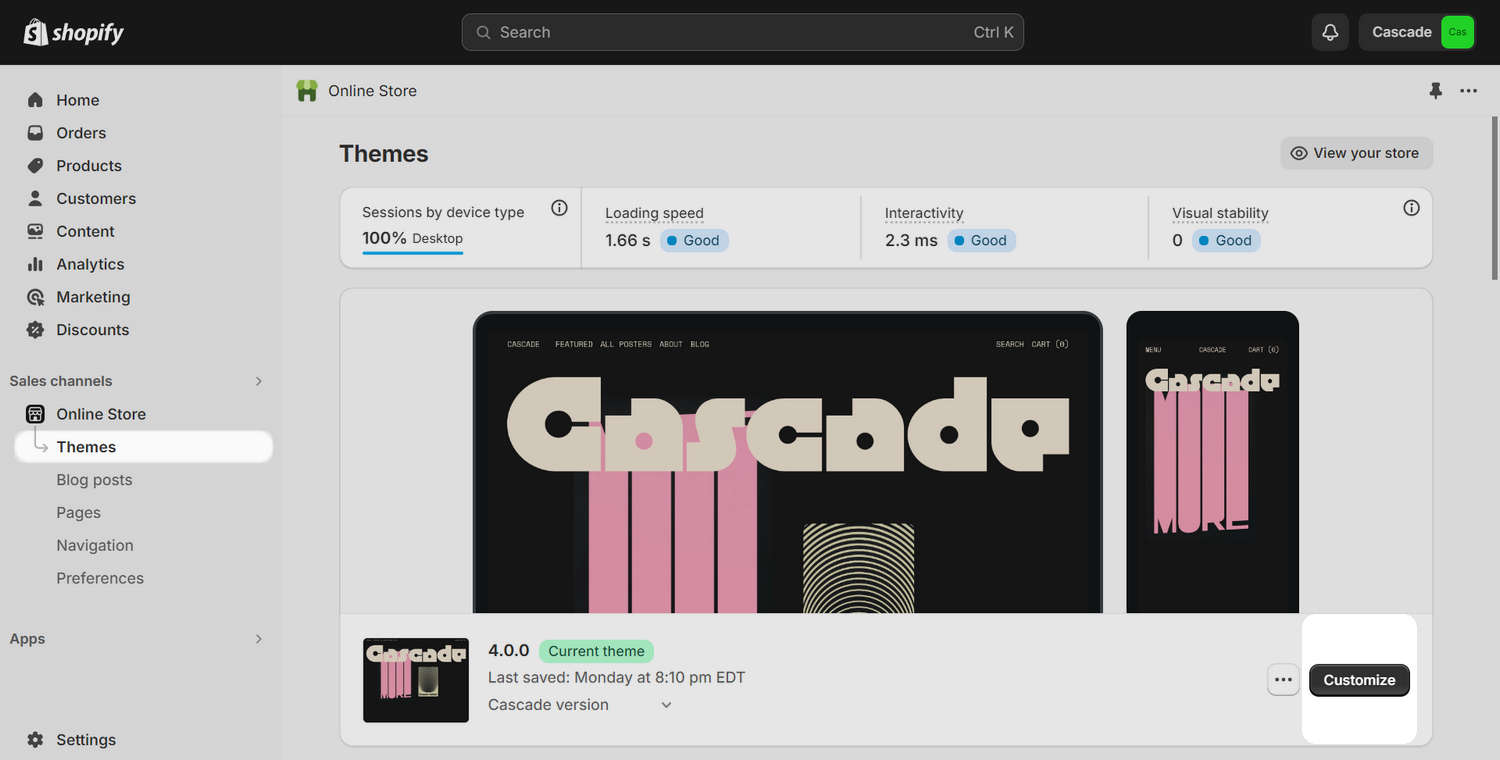Viewport: 1500px width, 760px height.
Task: Click the search magnifier icon
Action: tap(483, 32)
